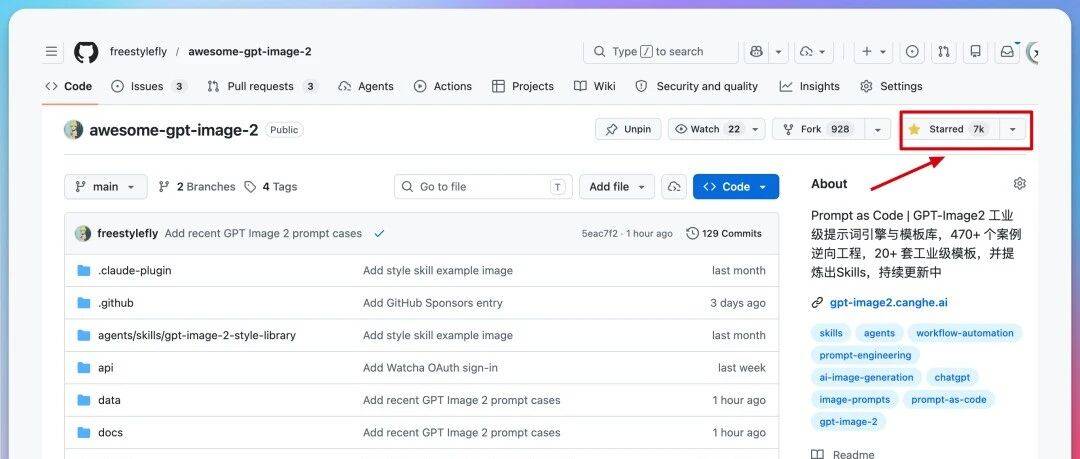This screenshot has height=459, width=1080.
Task: Click the Go to file field
Action: pyautogui.click(x=483, y=187)
